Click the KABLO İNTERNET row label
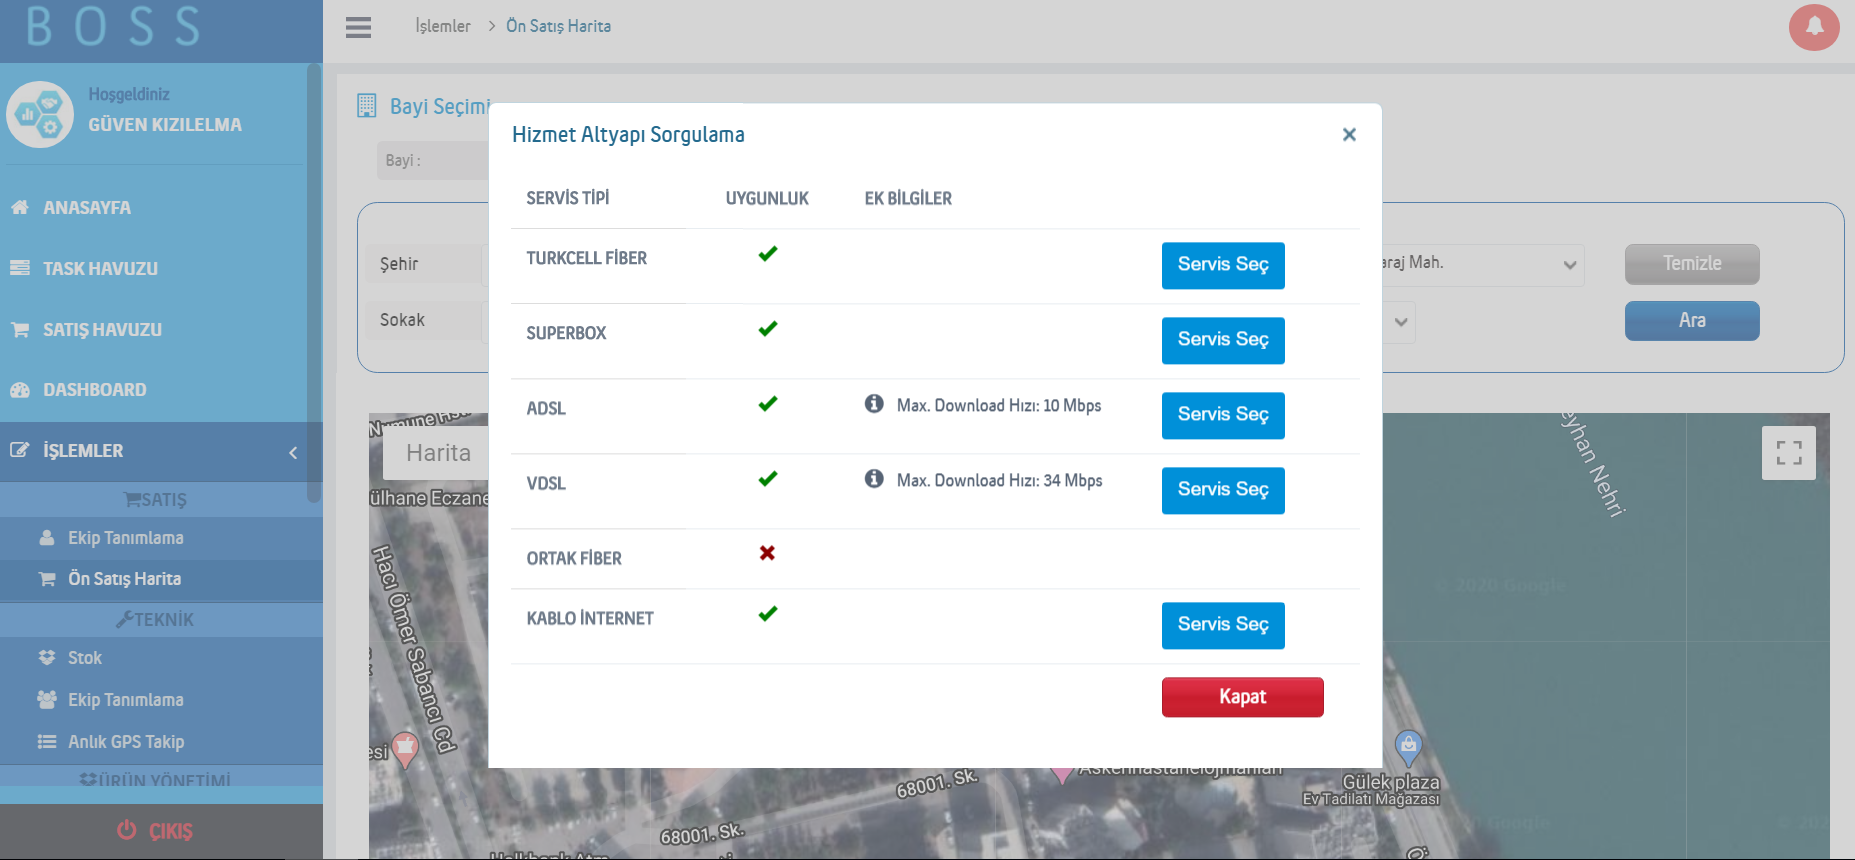 [590, 618]
